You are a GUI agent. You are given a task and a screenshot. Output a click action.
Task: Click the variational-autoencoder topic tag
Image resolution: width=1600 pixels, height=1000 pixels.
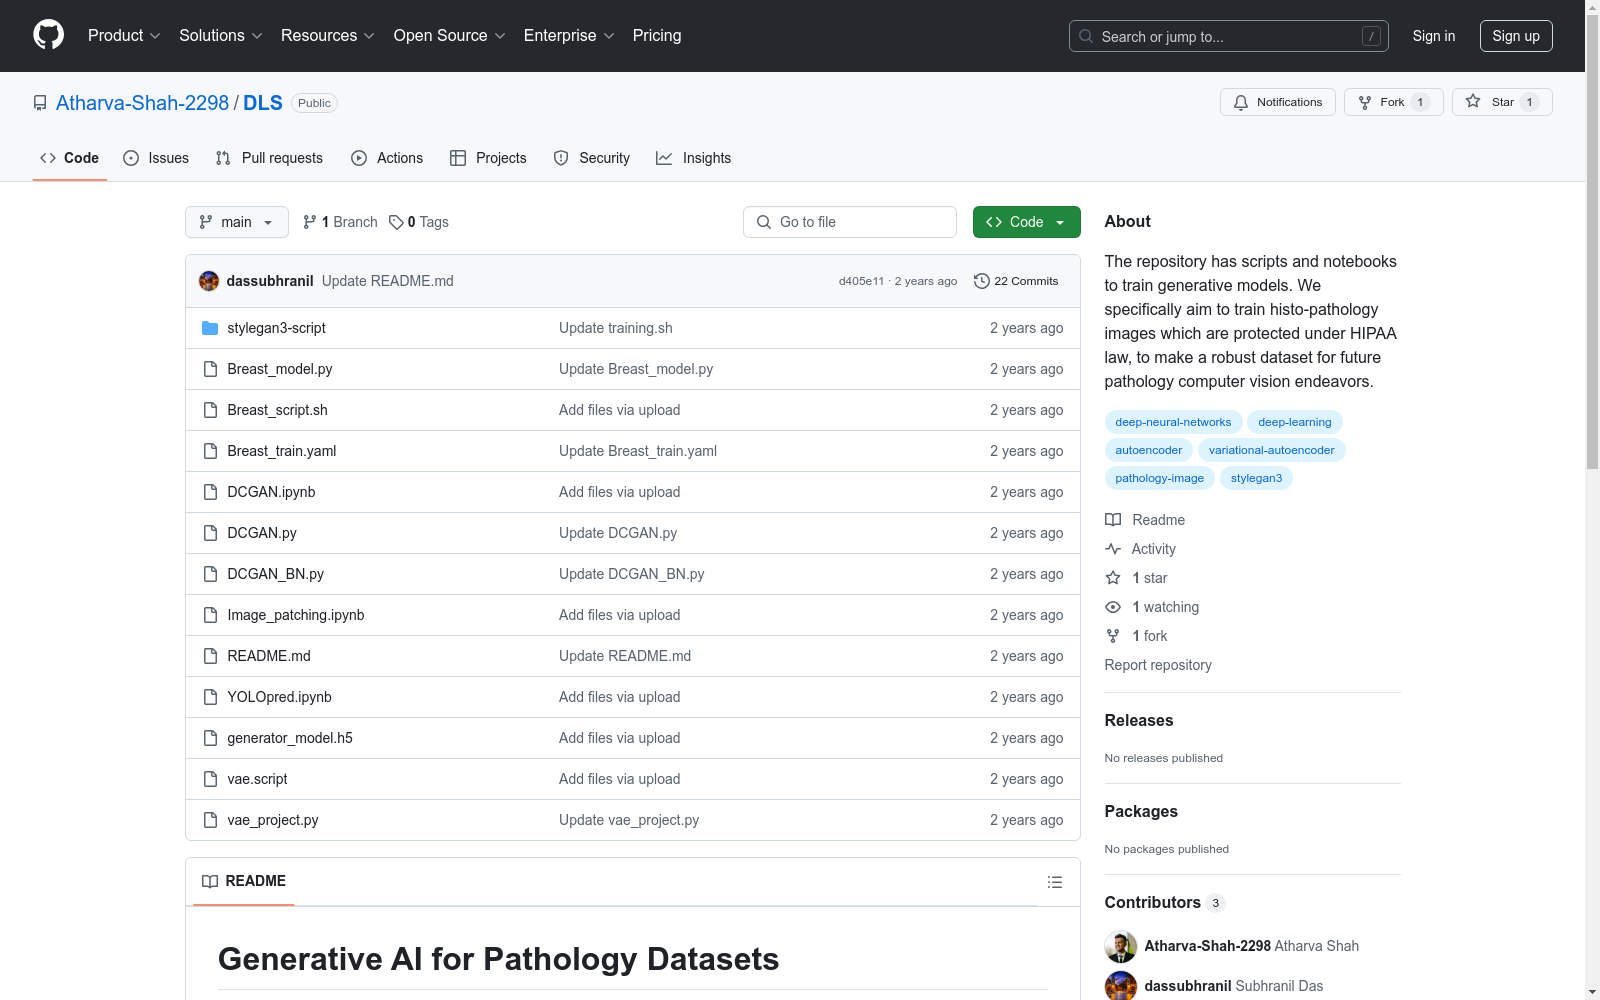point(1271,450)
